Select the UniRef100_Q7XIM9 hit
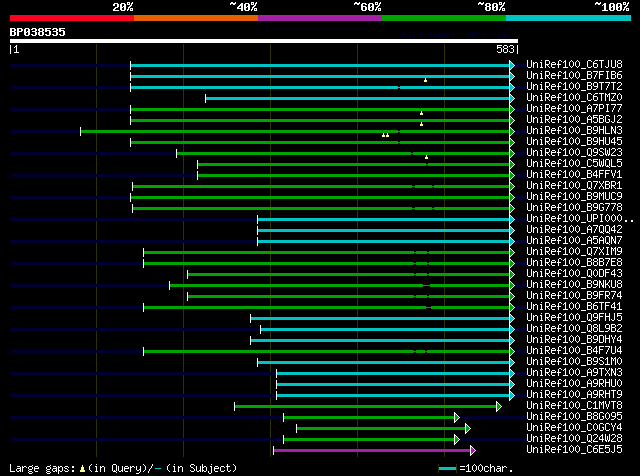Image resolution: width=640 pixels, height=476 pixels. [x=574, y=252]
